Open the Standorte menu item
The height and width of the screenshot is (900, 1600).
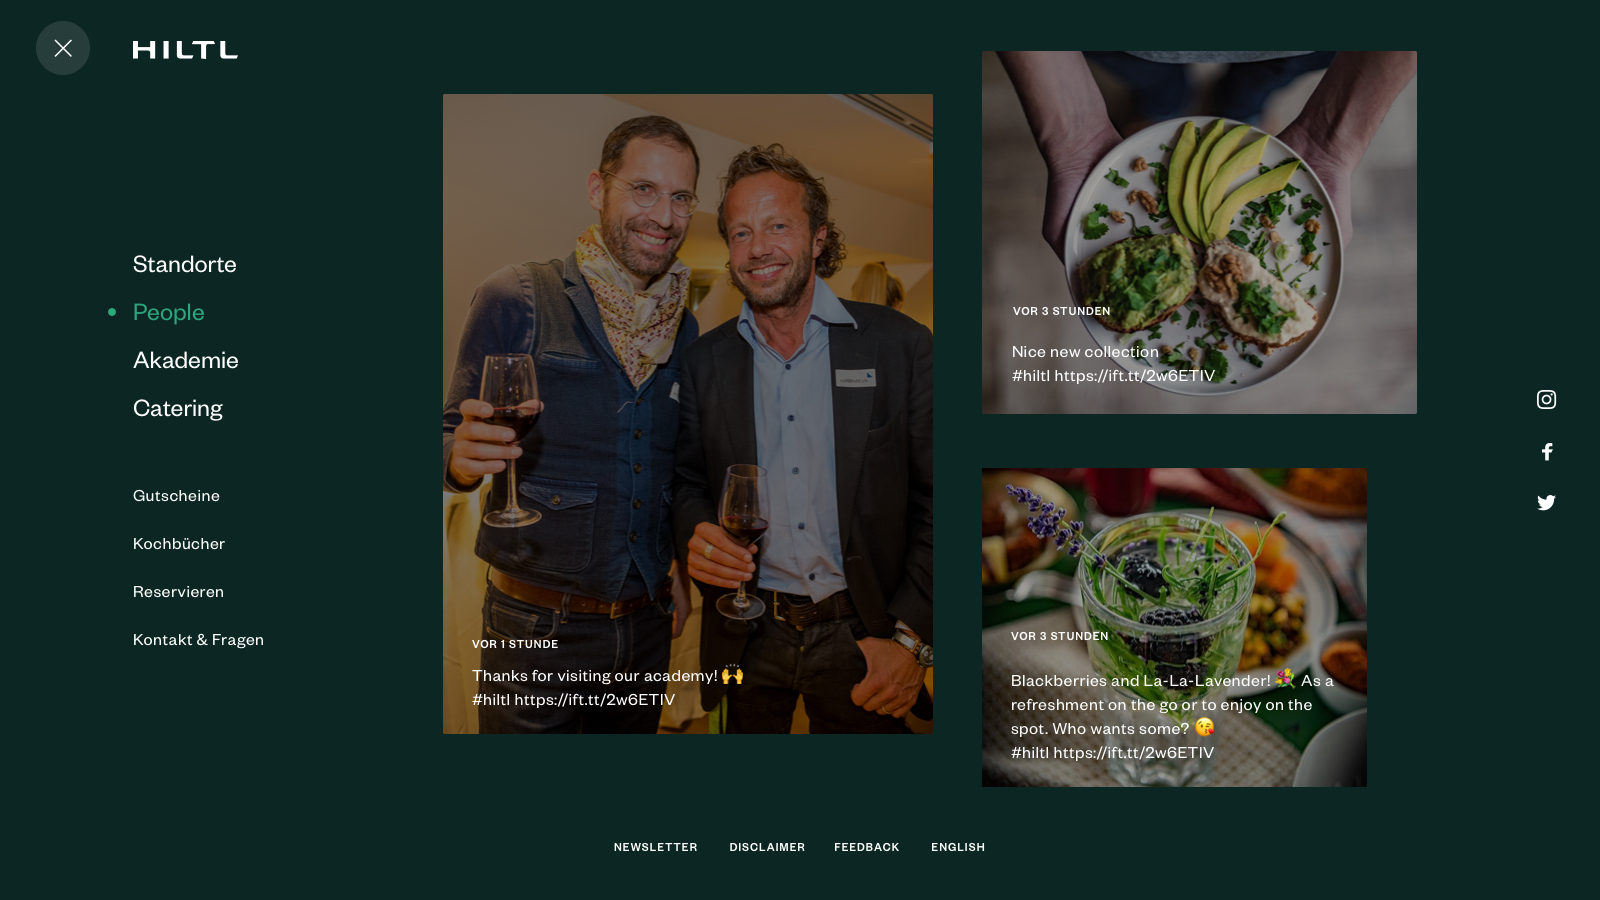pos(185,264)
